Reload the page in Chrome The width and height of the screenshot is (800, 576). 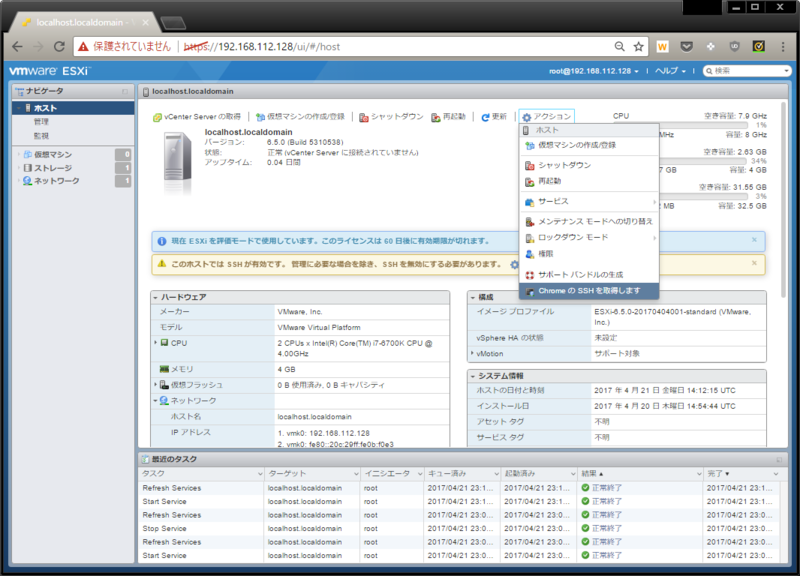(59, 46)
